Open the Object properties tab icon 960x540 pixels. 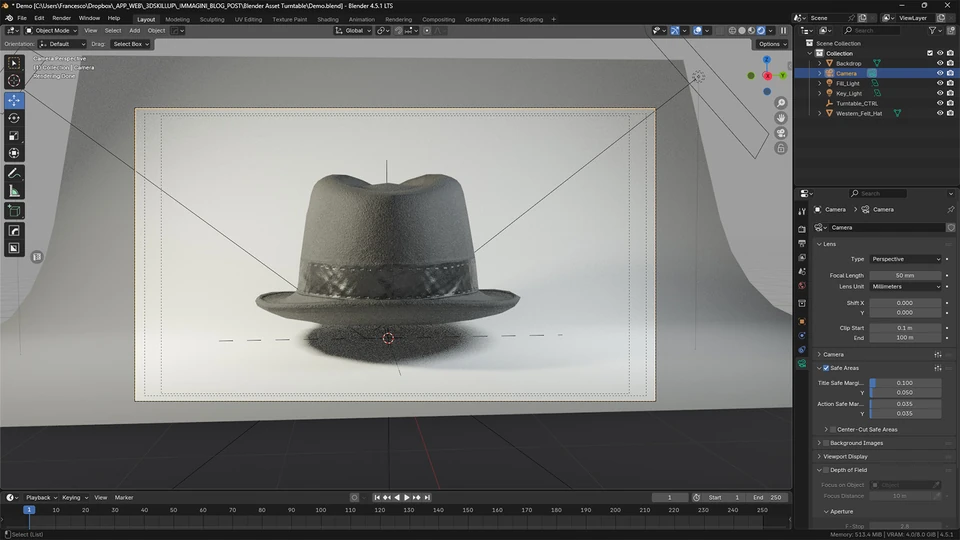pyautogui.click(x=802, y=321)
